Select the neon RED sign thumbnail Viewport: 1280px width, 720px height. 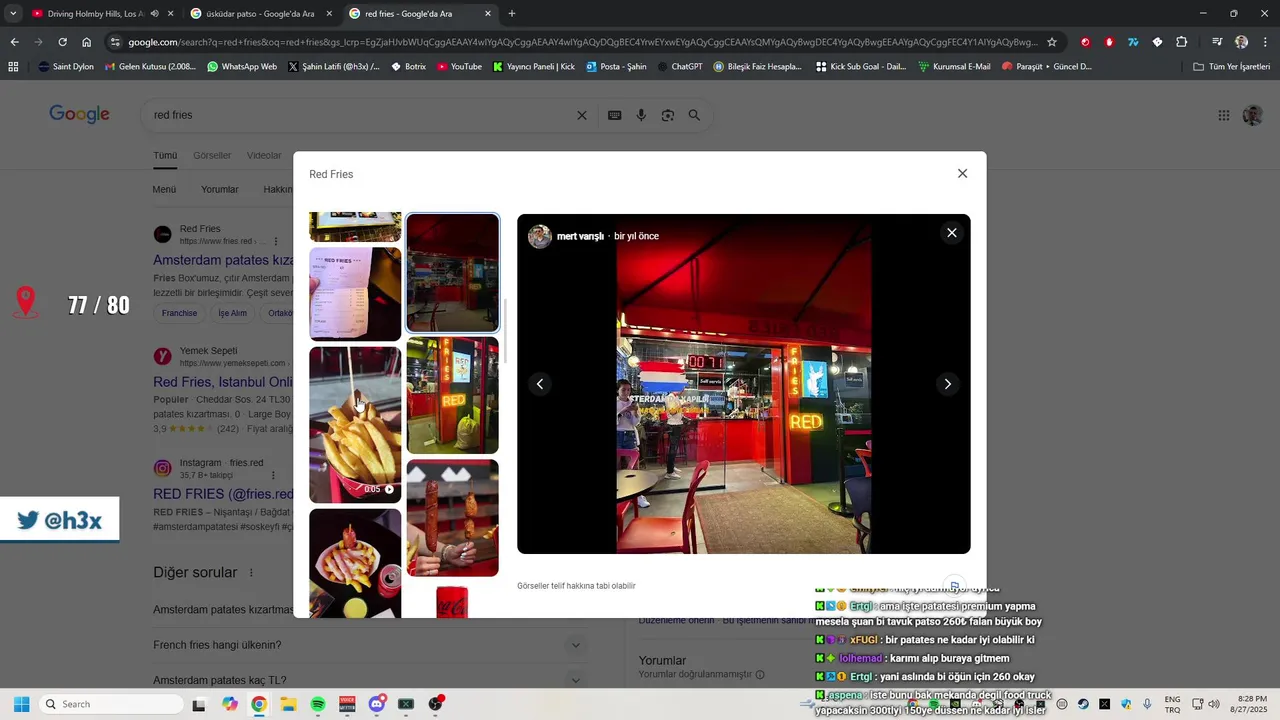(452, 395)
